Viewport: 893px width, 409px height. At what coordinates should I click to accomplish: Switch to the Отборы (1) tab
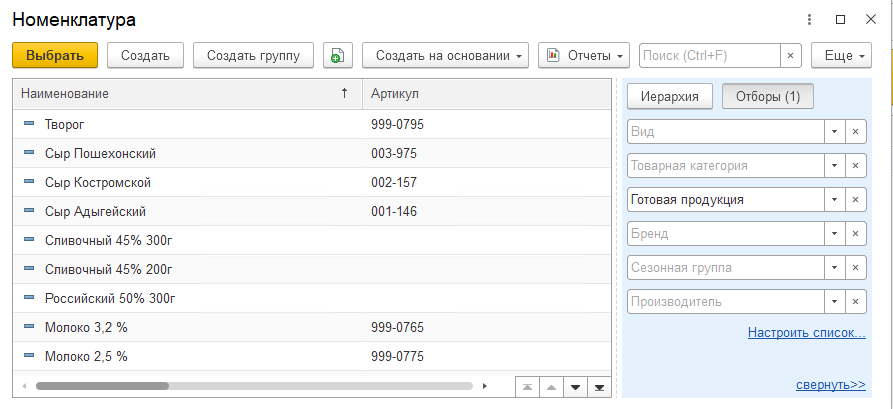(x=767, y=97)
